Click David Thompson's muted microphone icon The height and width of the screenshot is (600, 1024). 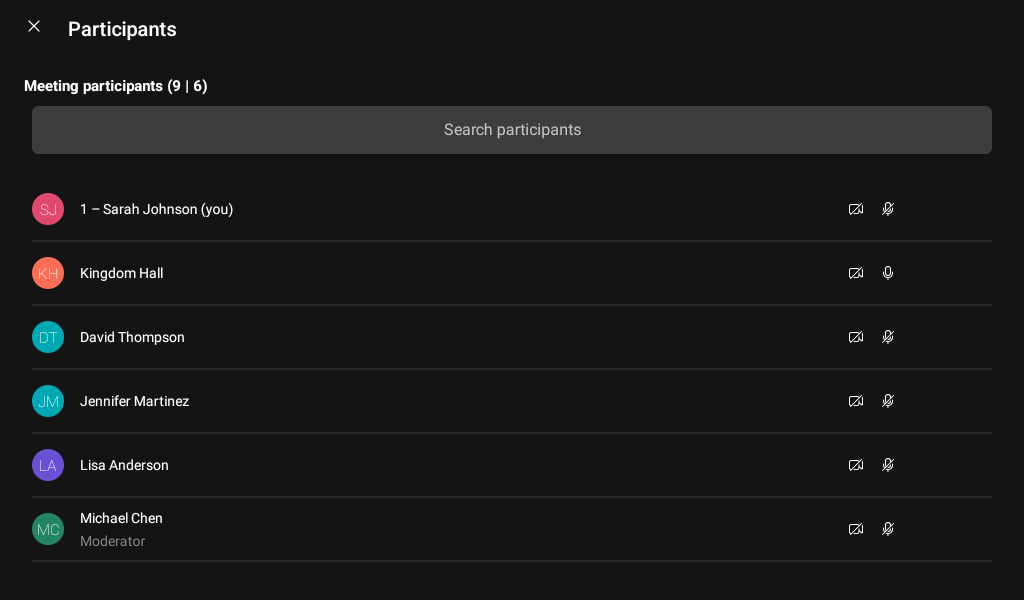[x=888, y=337]
